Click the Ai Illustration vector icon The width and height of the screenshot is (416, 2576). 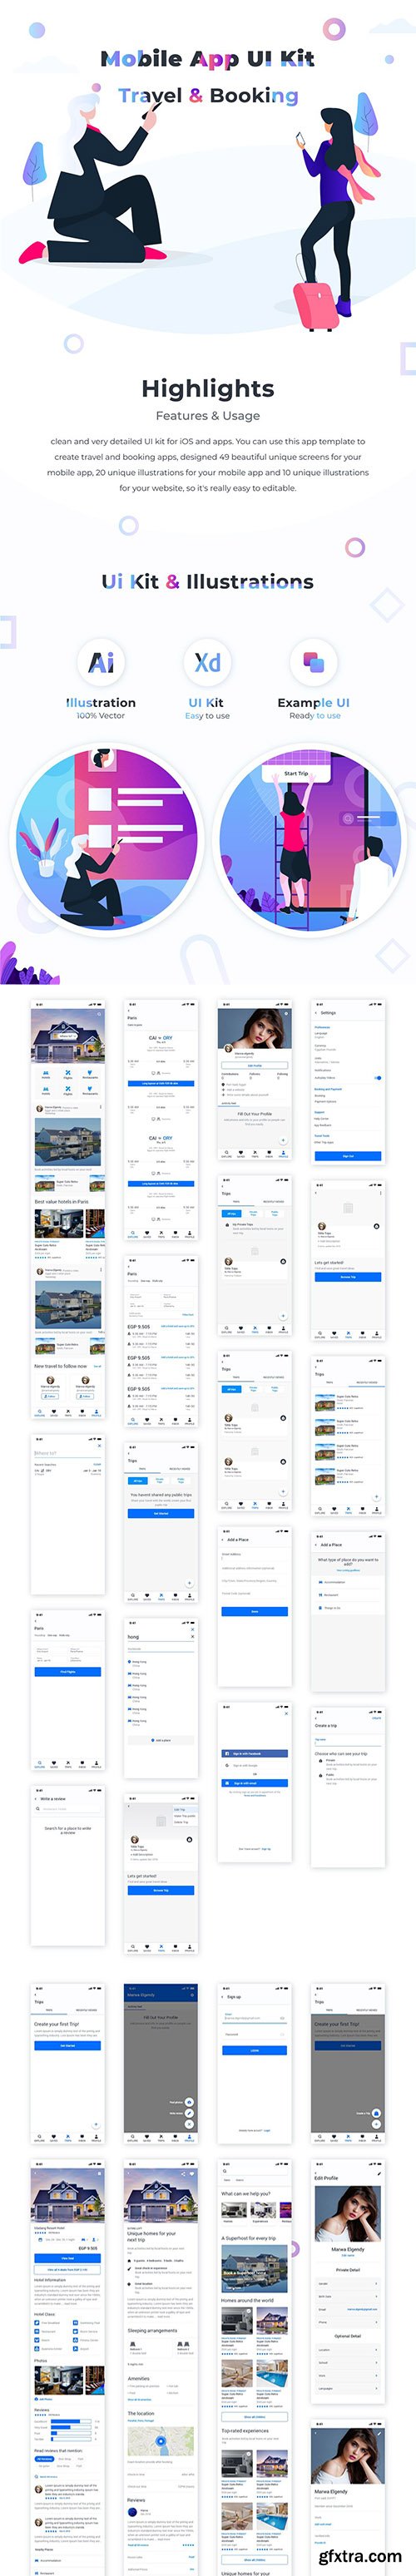[101, 662]
